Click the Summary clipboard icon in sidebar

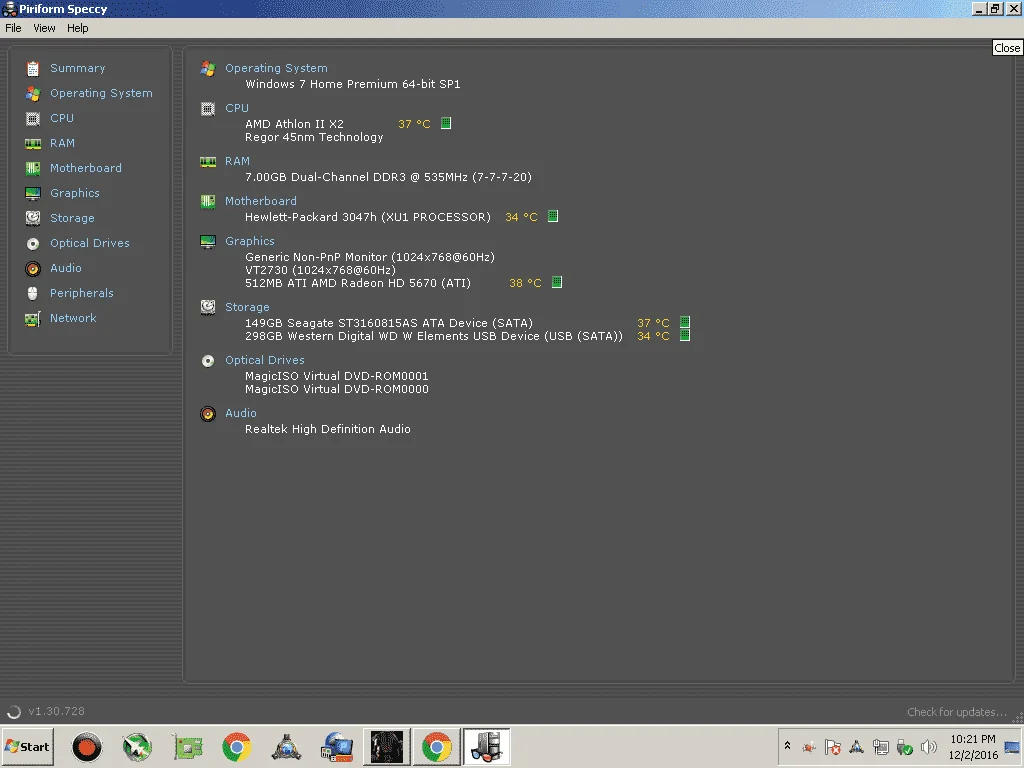point(33,69)
